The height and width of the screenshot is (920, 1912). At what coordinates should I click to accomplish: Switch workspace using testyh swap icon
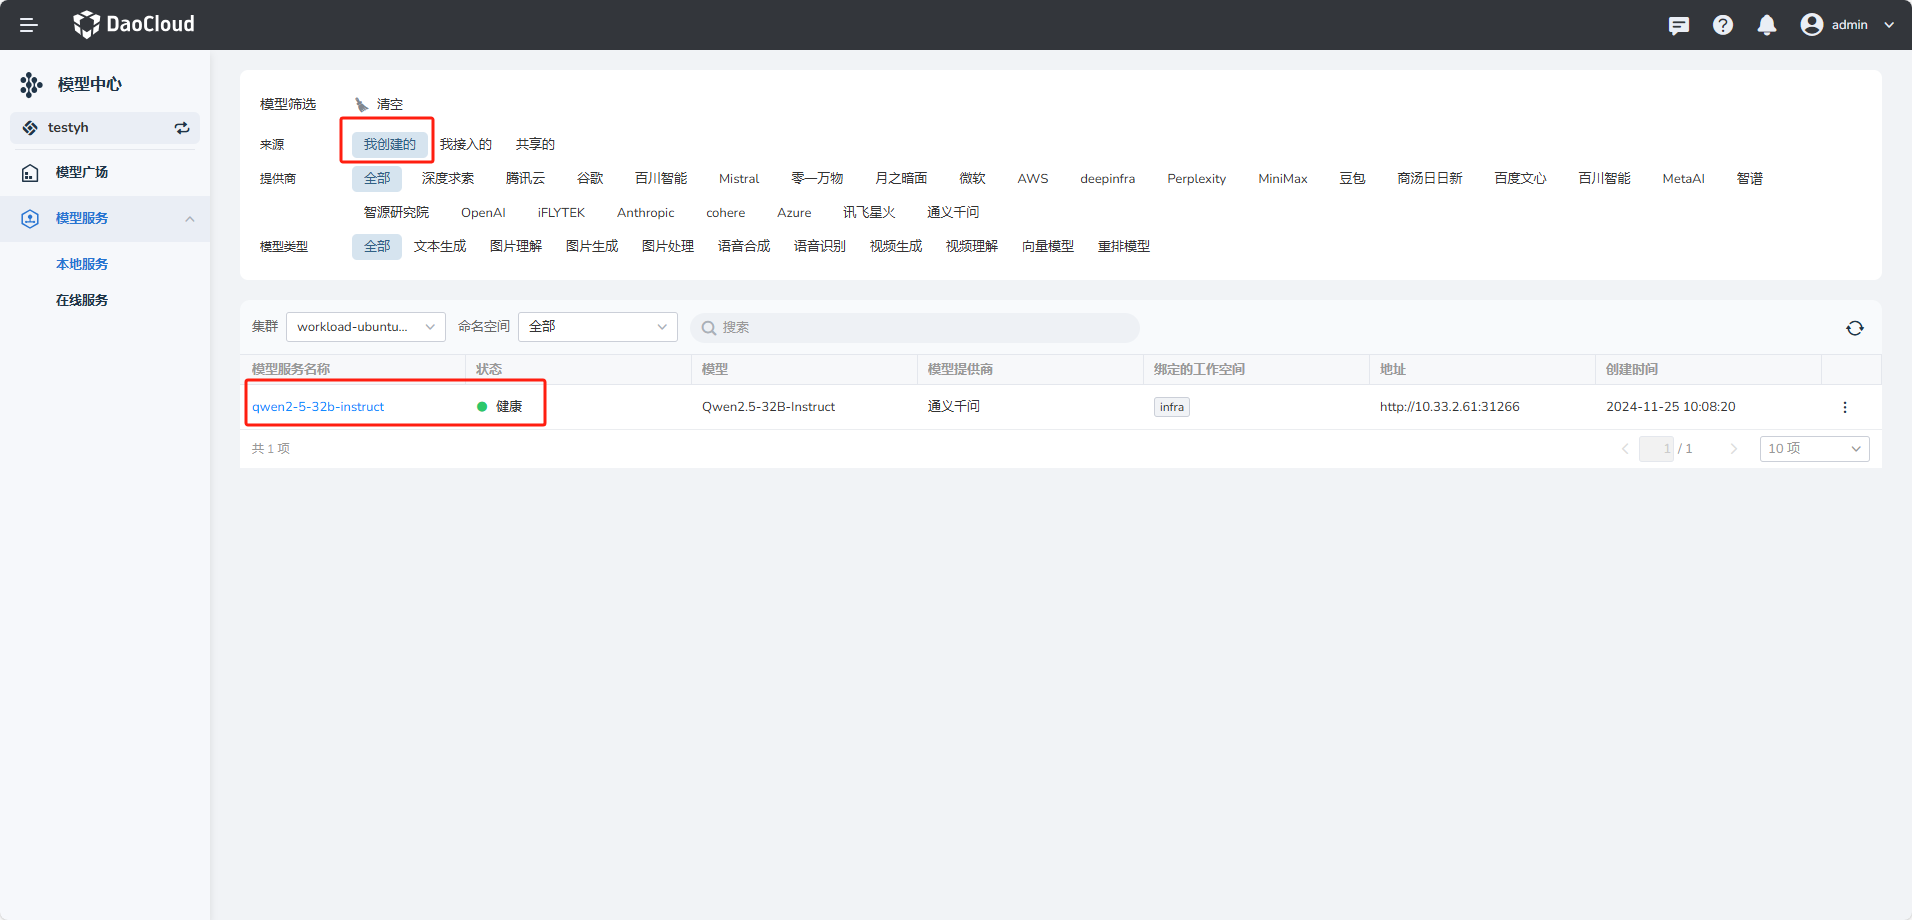[182, 128]
